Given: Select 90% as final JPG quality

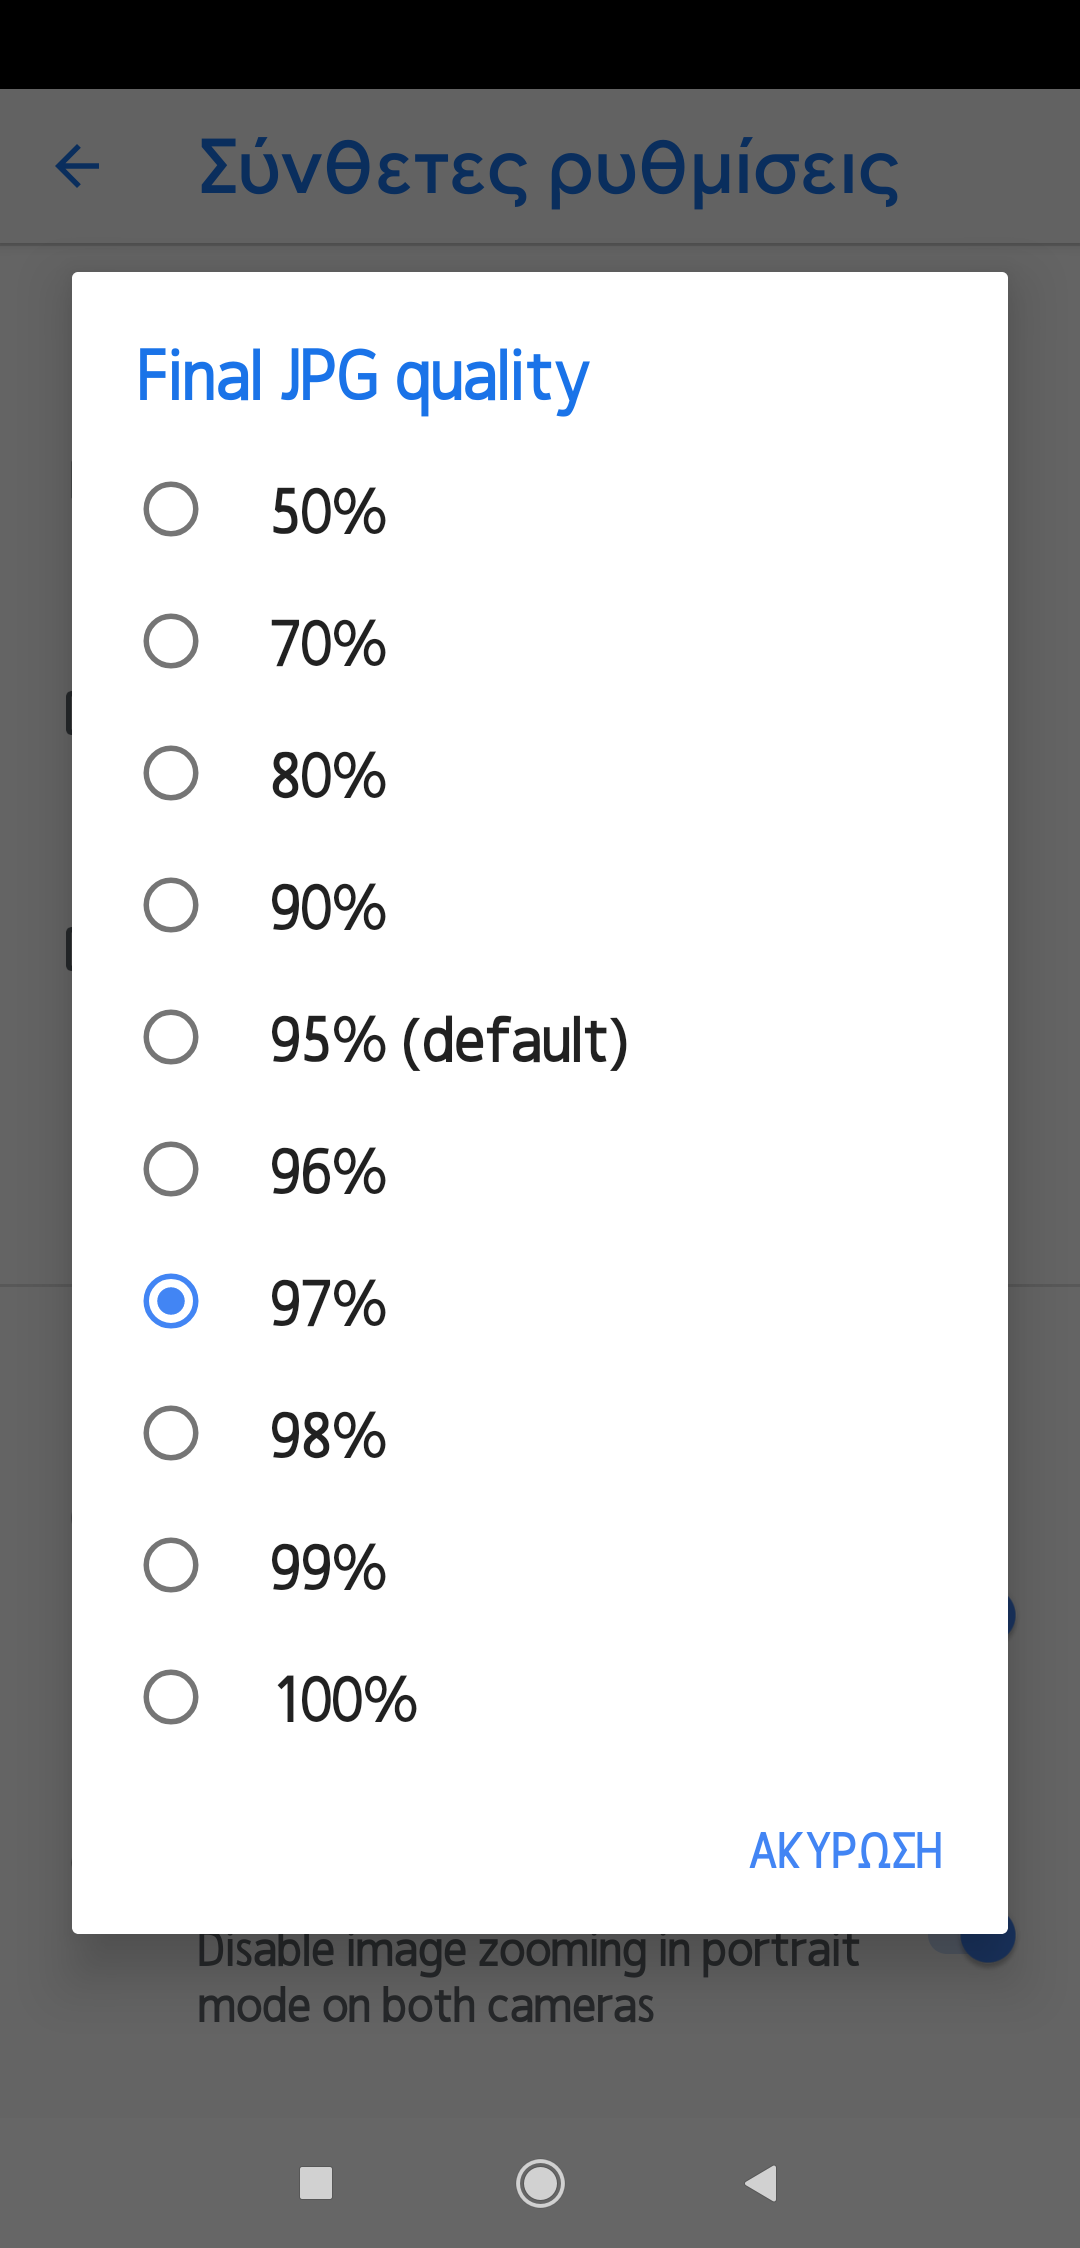Looking at the screenshot, I should click(x=171, y=906).
